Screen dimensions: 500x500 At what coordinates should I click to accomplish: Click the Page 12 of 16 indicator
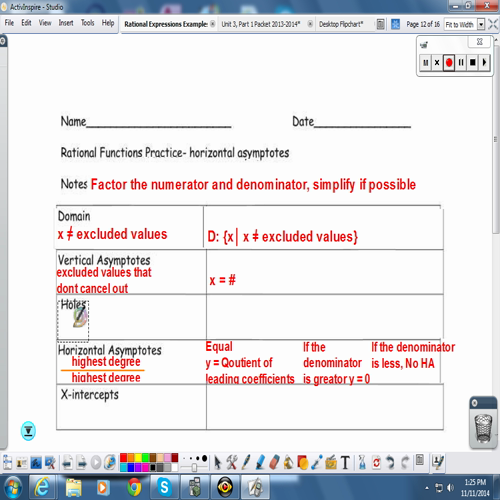(x=423, y=24)
